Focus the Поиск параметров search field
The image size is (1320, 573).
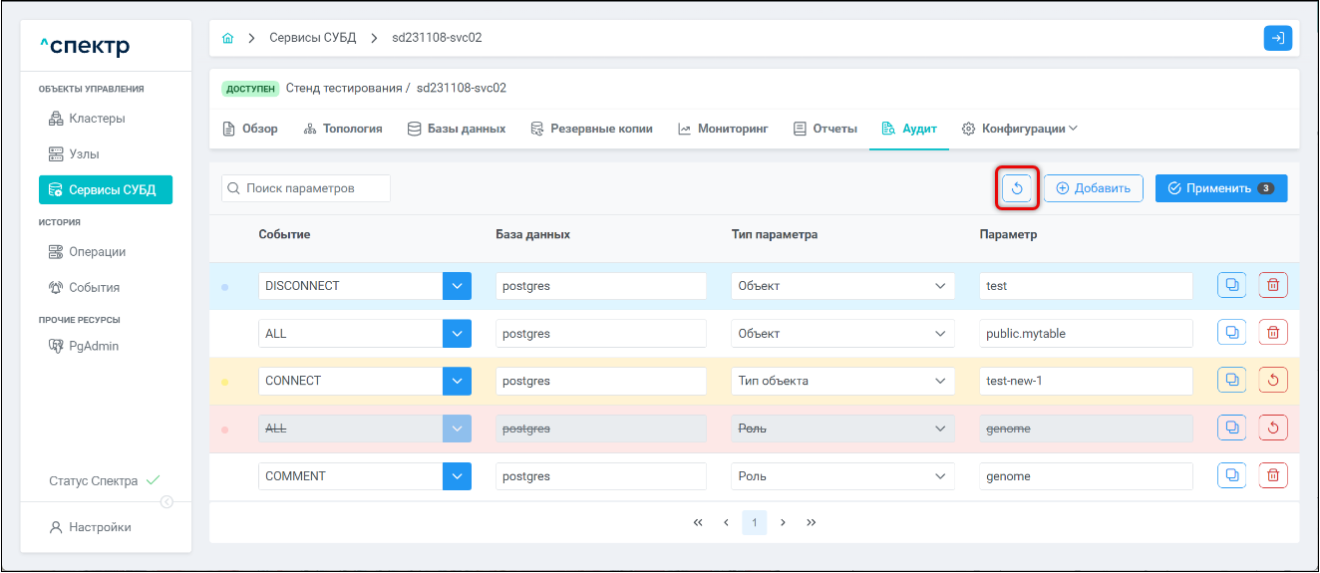306,188
